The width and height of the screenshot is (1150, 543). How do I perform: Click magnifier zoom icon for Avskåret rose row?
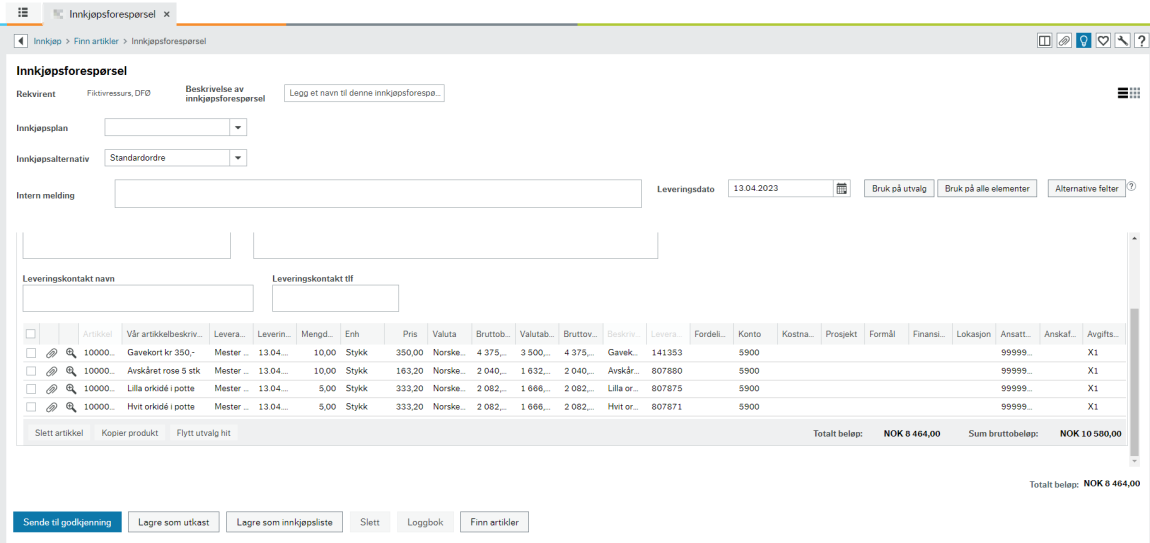tap(70, 371)
